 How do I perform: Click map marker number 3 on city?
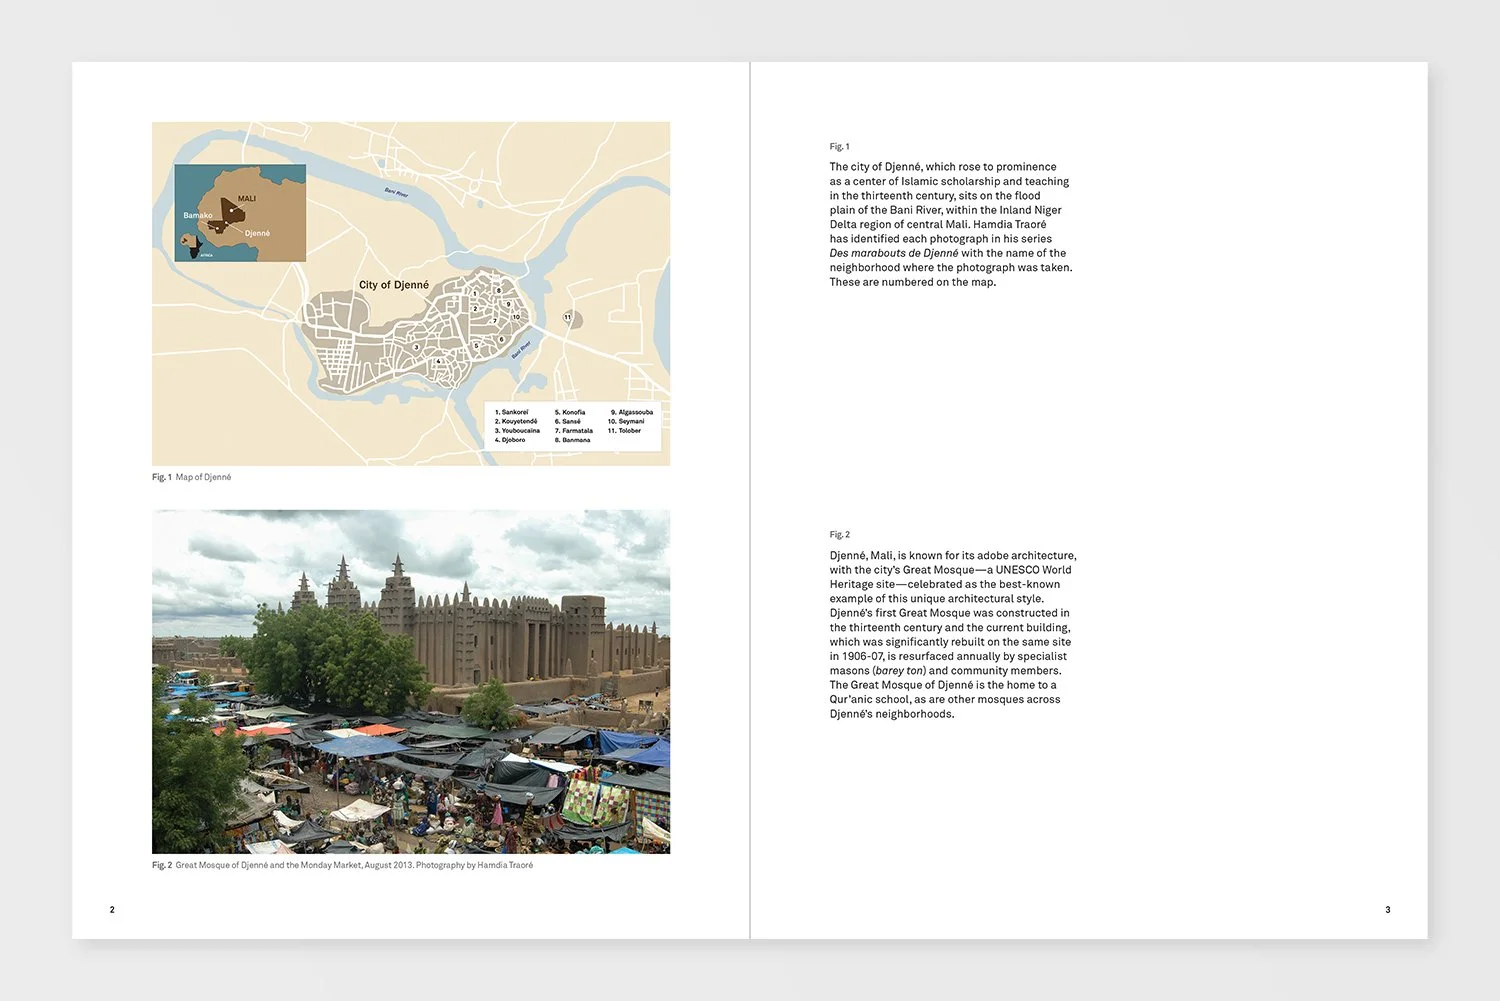pyautogui.click(x=416, y=348)
